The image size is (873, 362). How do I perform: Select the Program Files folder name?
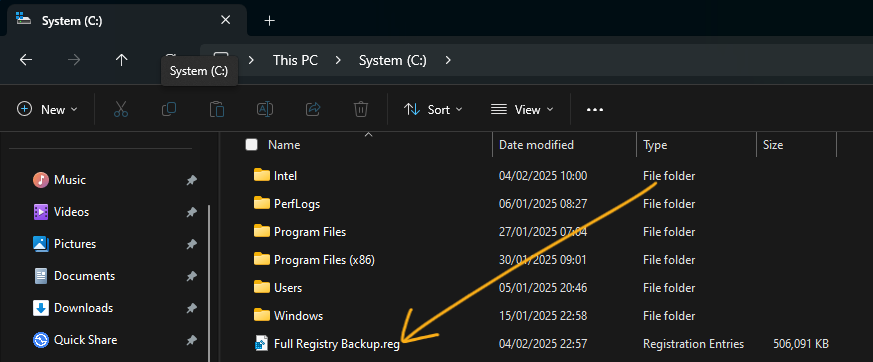click(x=310, y=232)
